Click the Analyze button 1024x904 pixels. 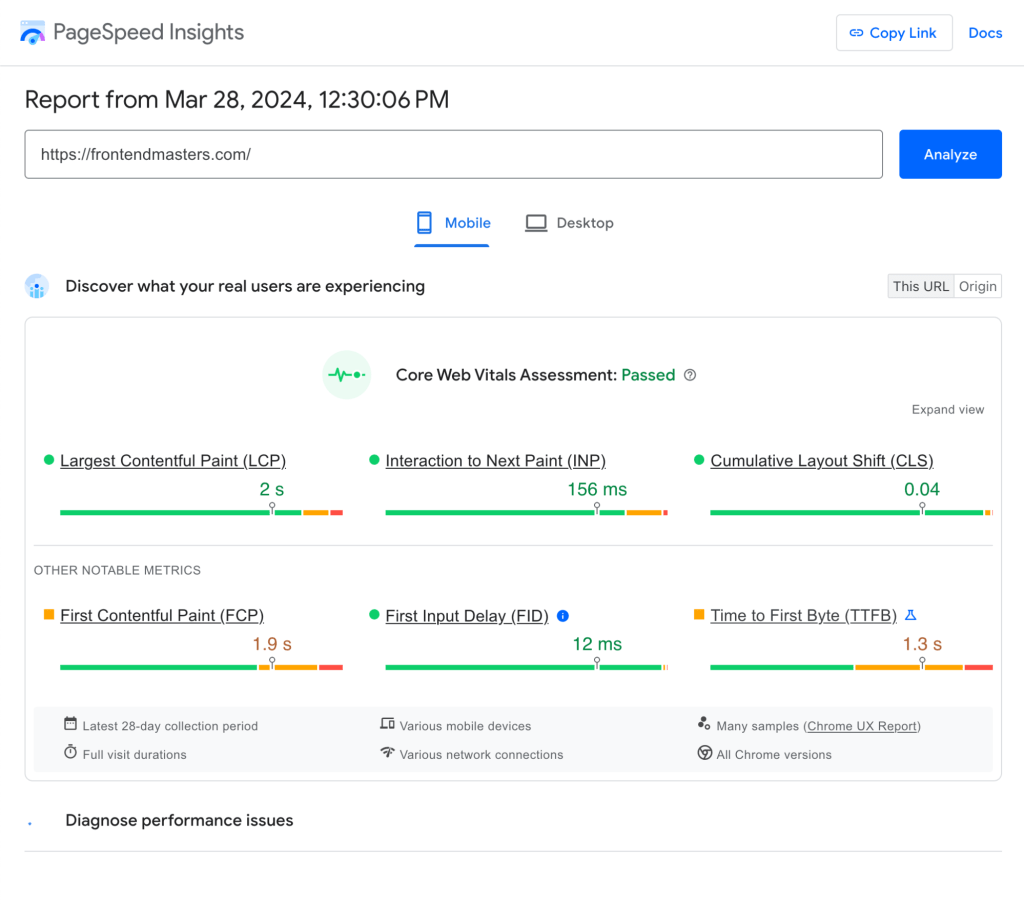click(x=950, y=154)
